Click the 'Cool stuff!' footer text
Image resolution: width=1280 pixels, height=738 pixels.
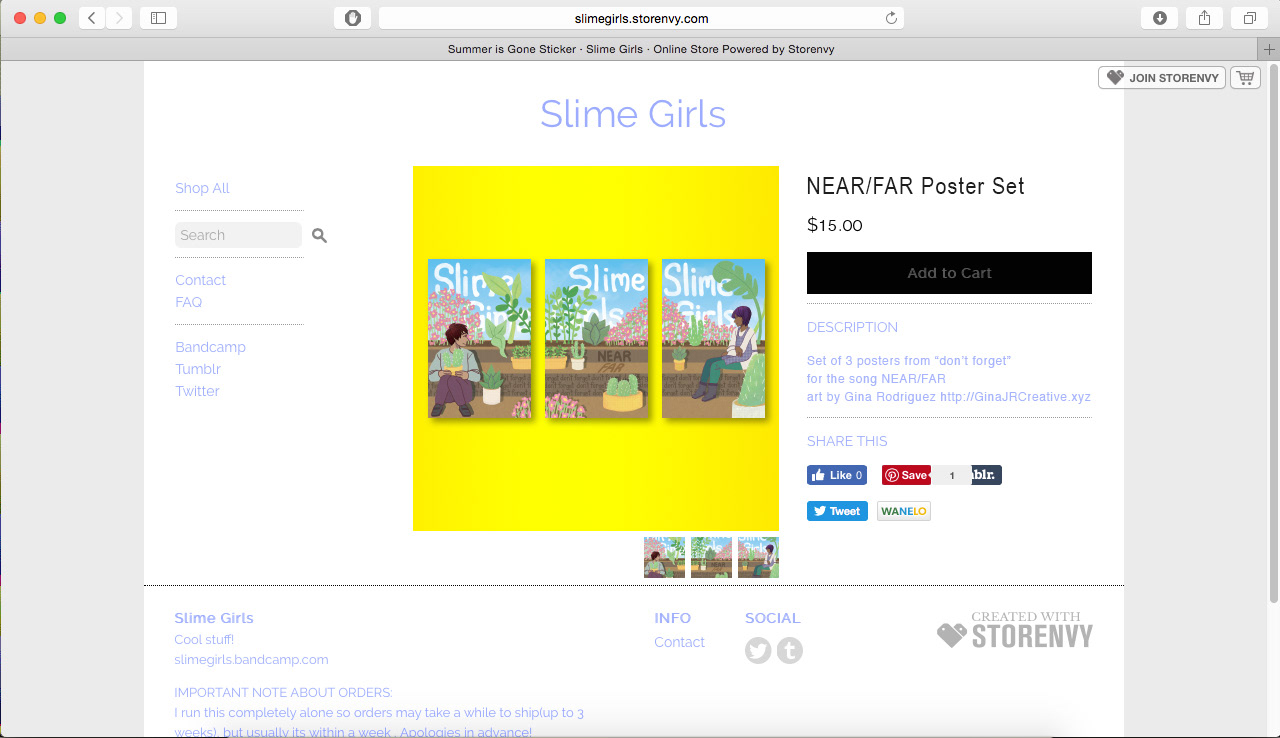(x=204, y=640)
